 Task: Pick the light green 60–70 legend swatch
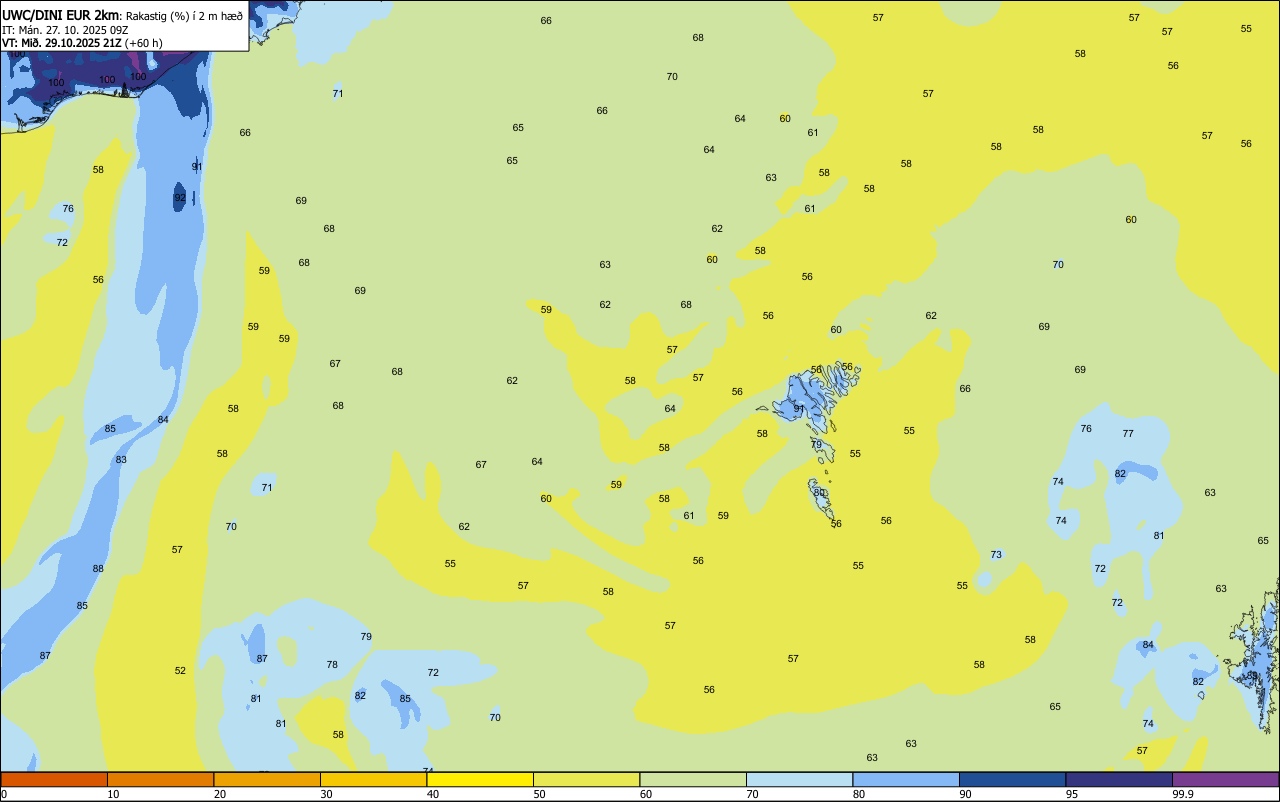[x=693, y=779]
